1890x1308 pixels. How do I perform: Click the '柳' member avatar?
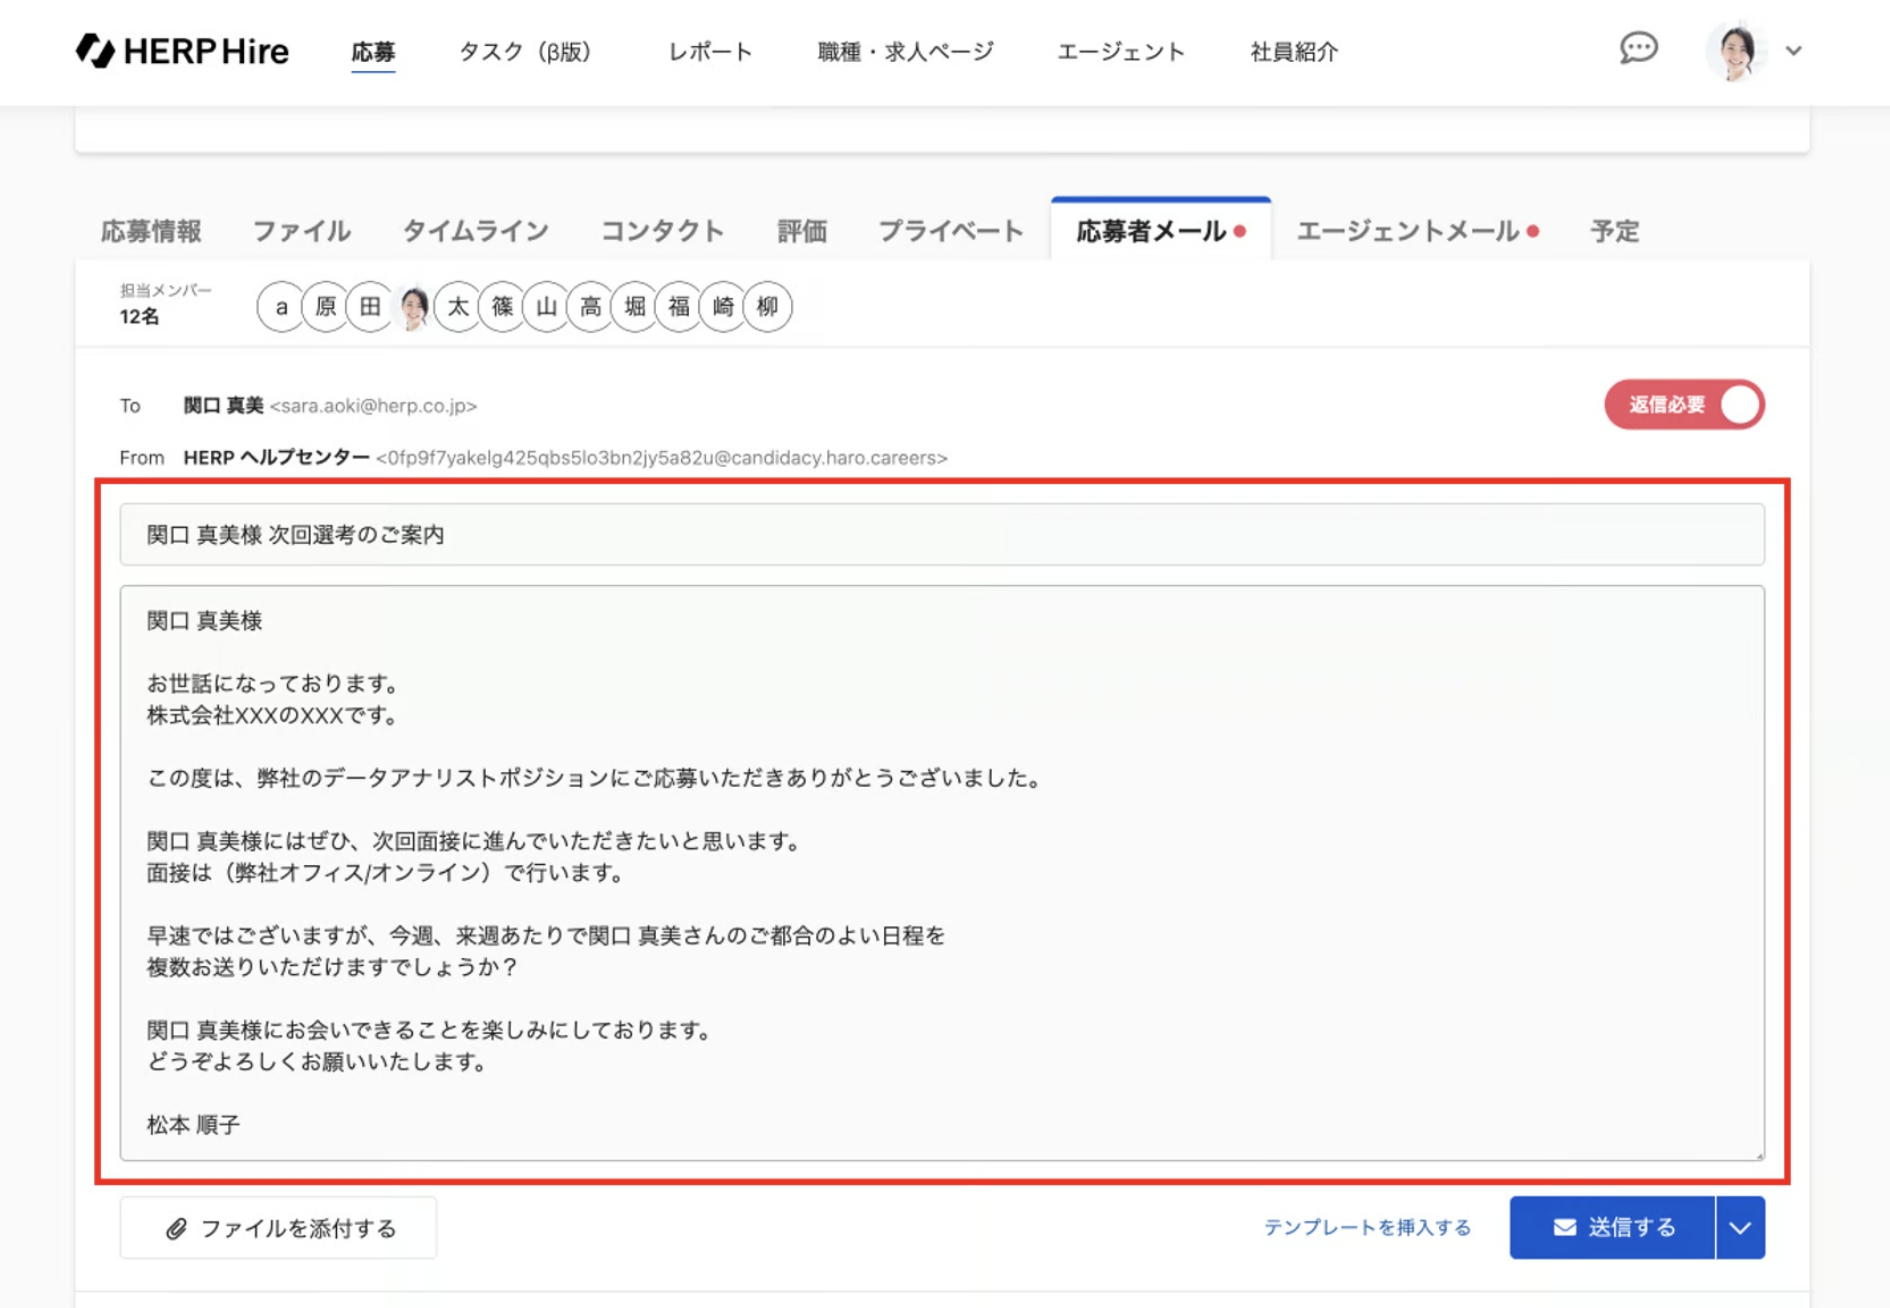pos(767,307)
